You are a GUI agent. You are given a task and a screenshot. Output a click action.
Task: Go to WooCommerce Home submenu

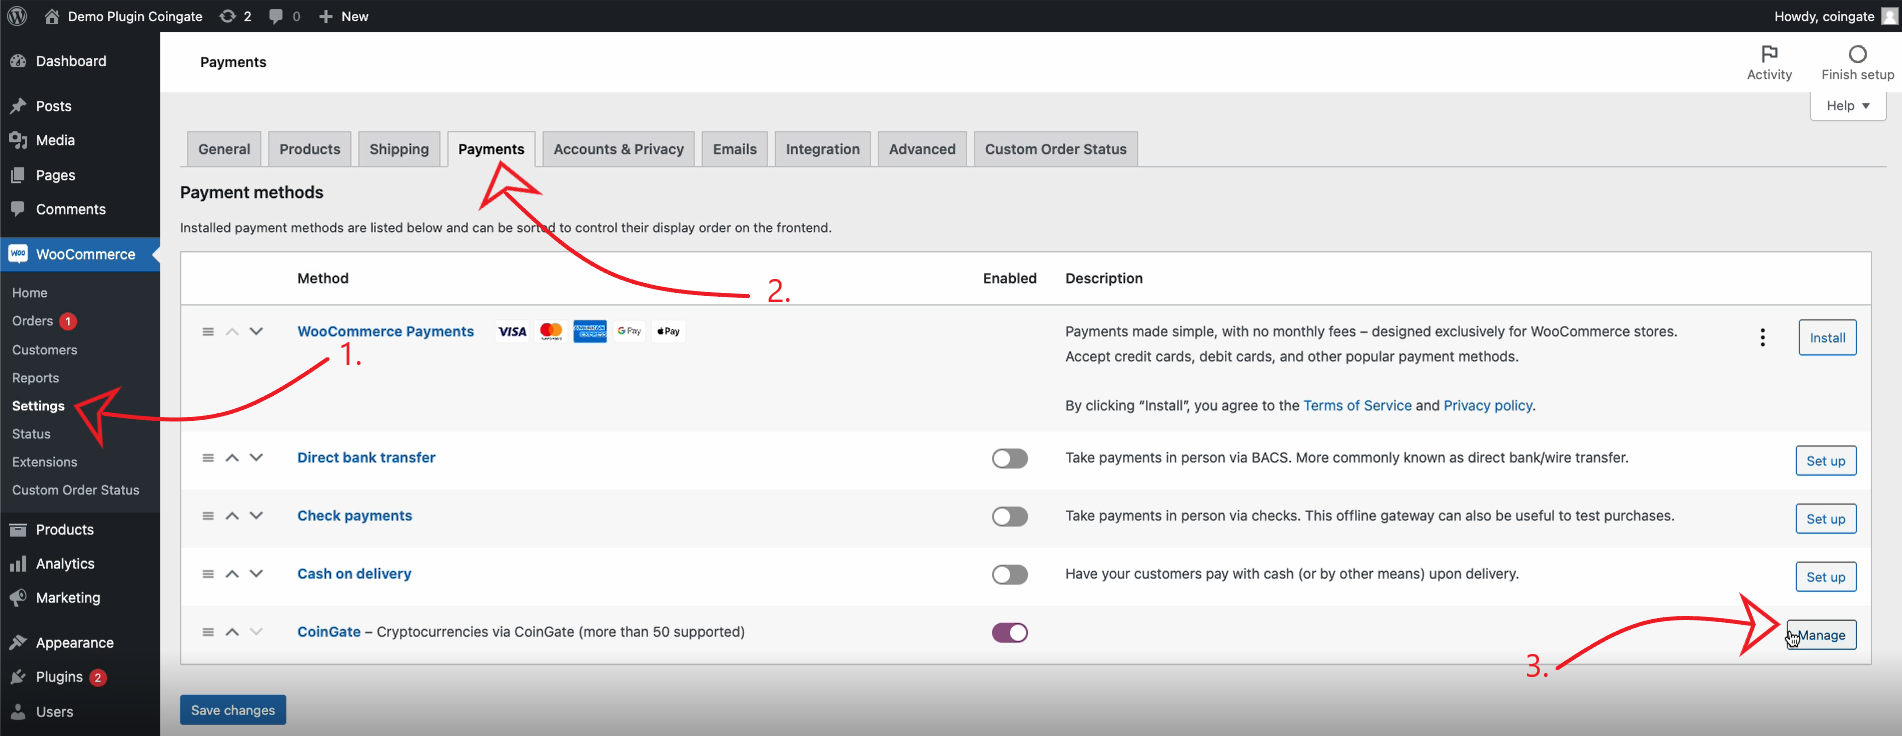[x=30, y=293]
